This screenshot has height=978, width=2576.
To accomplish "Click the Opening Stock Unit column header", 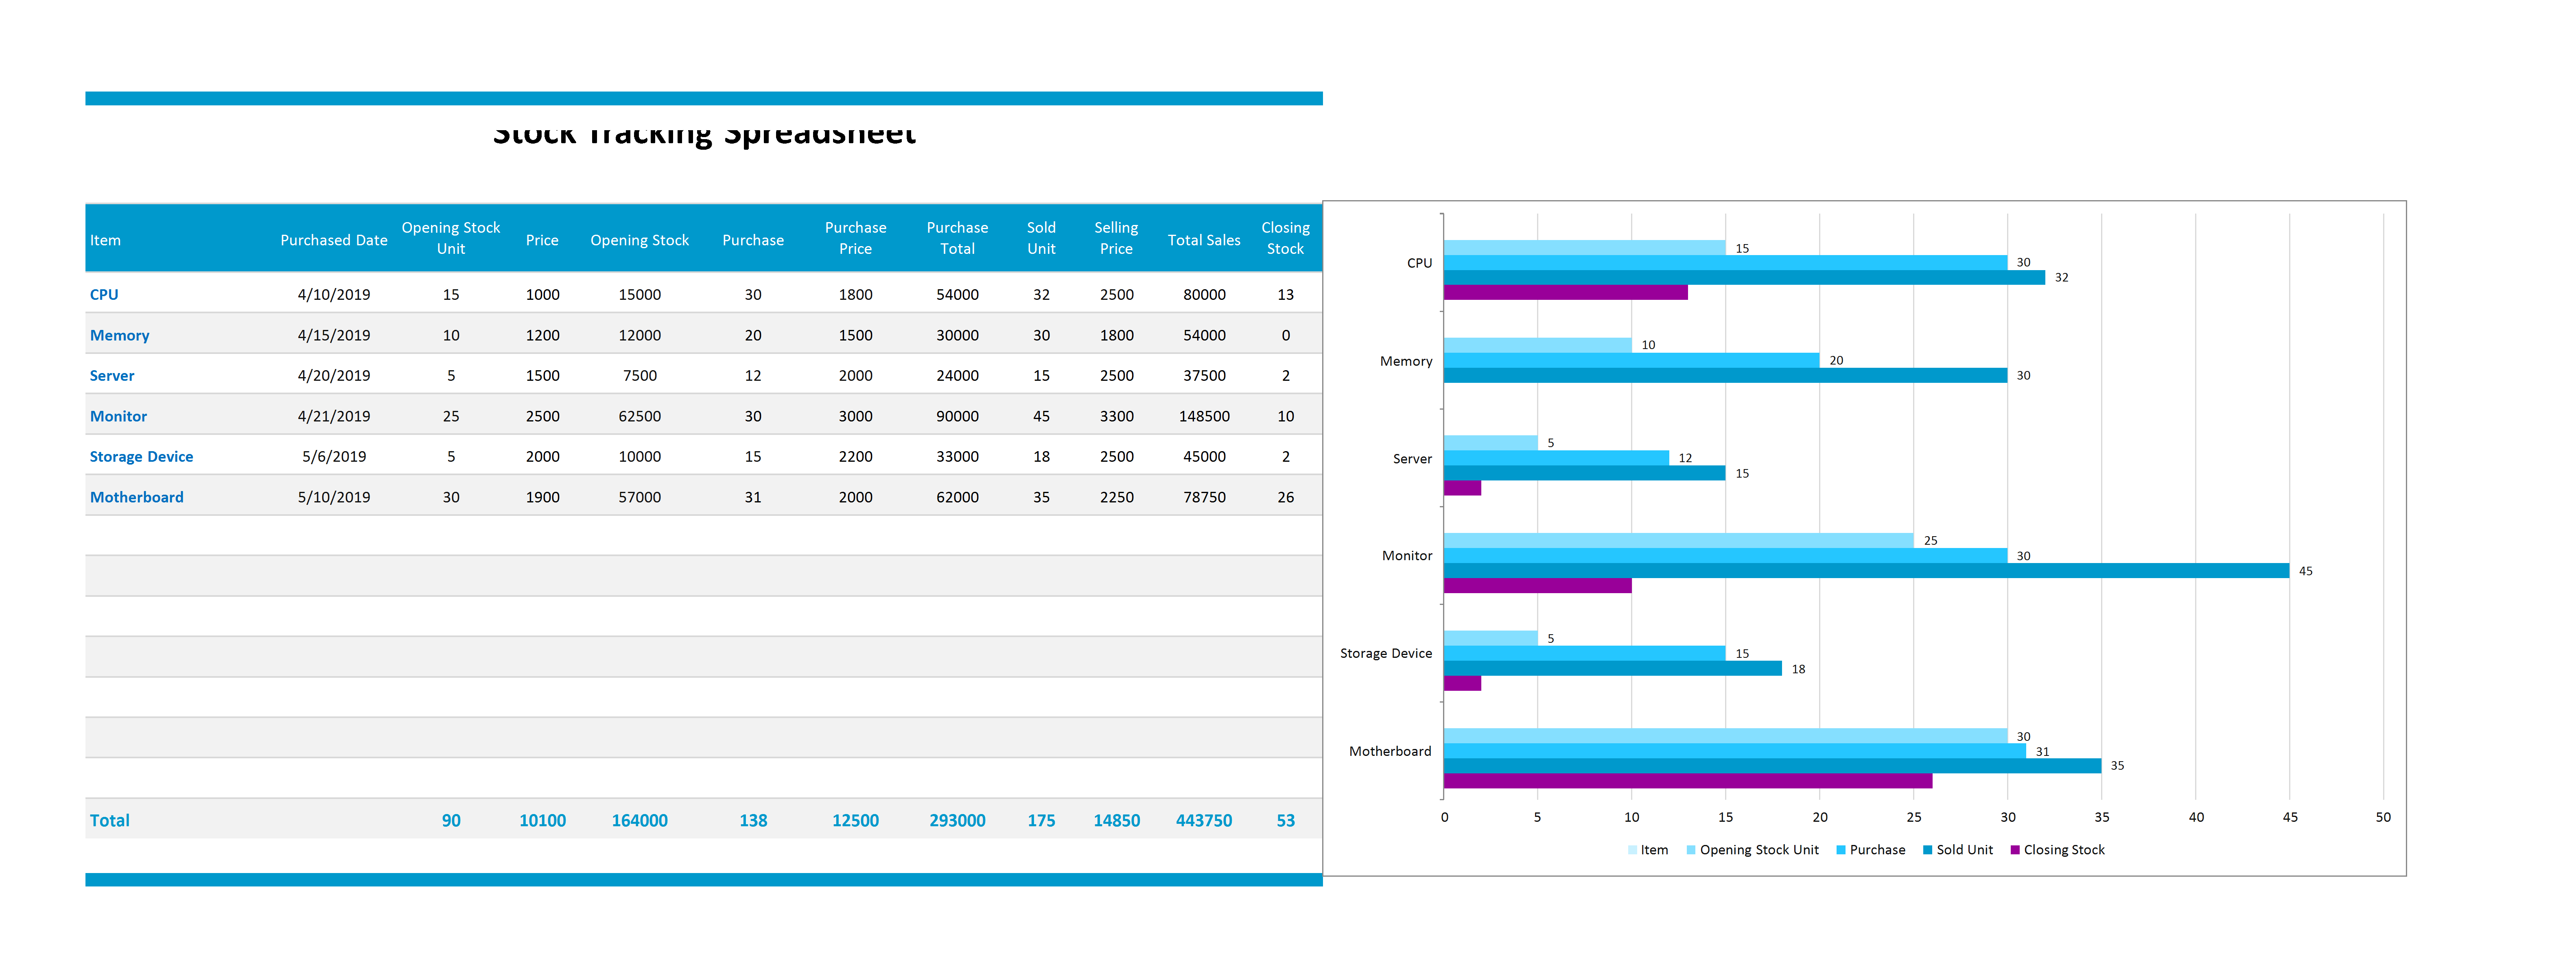I will [x=450, y=238].
